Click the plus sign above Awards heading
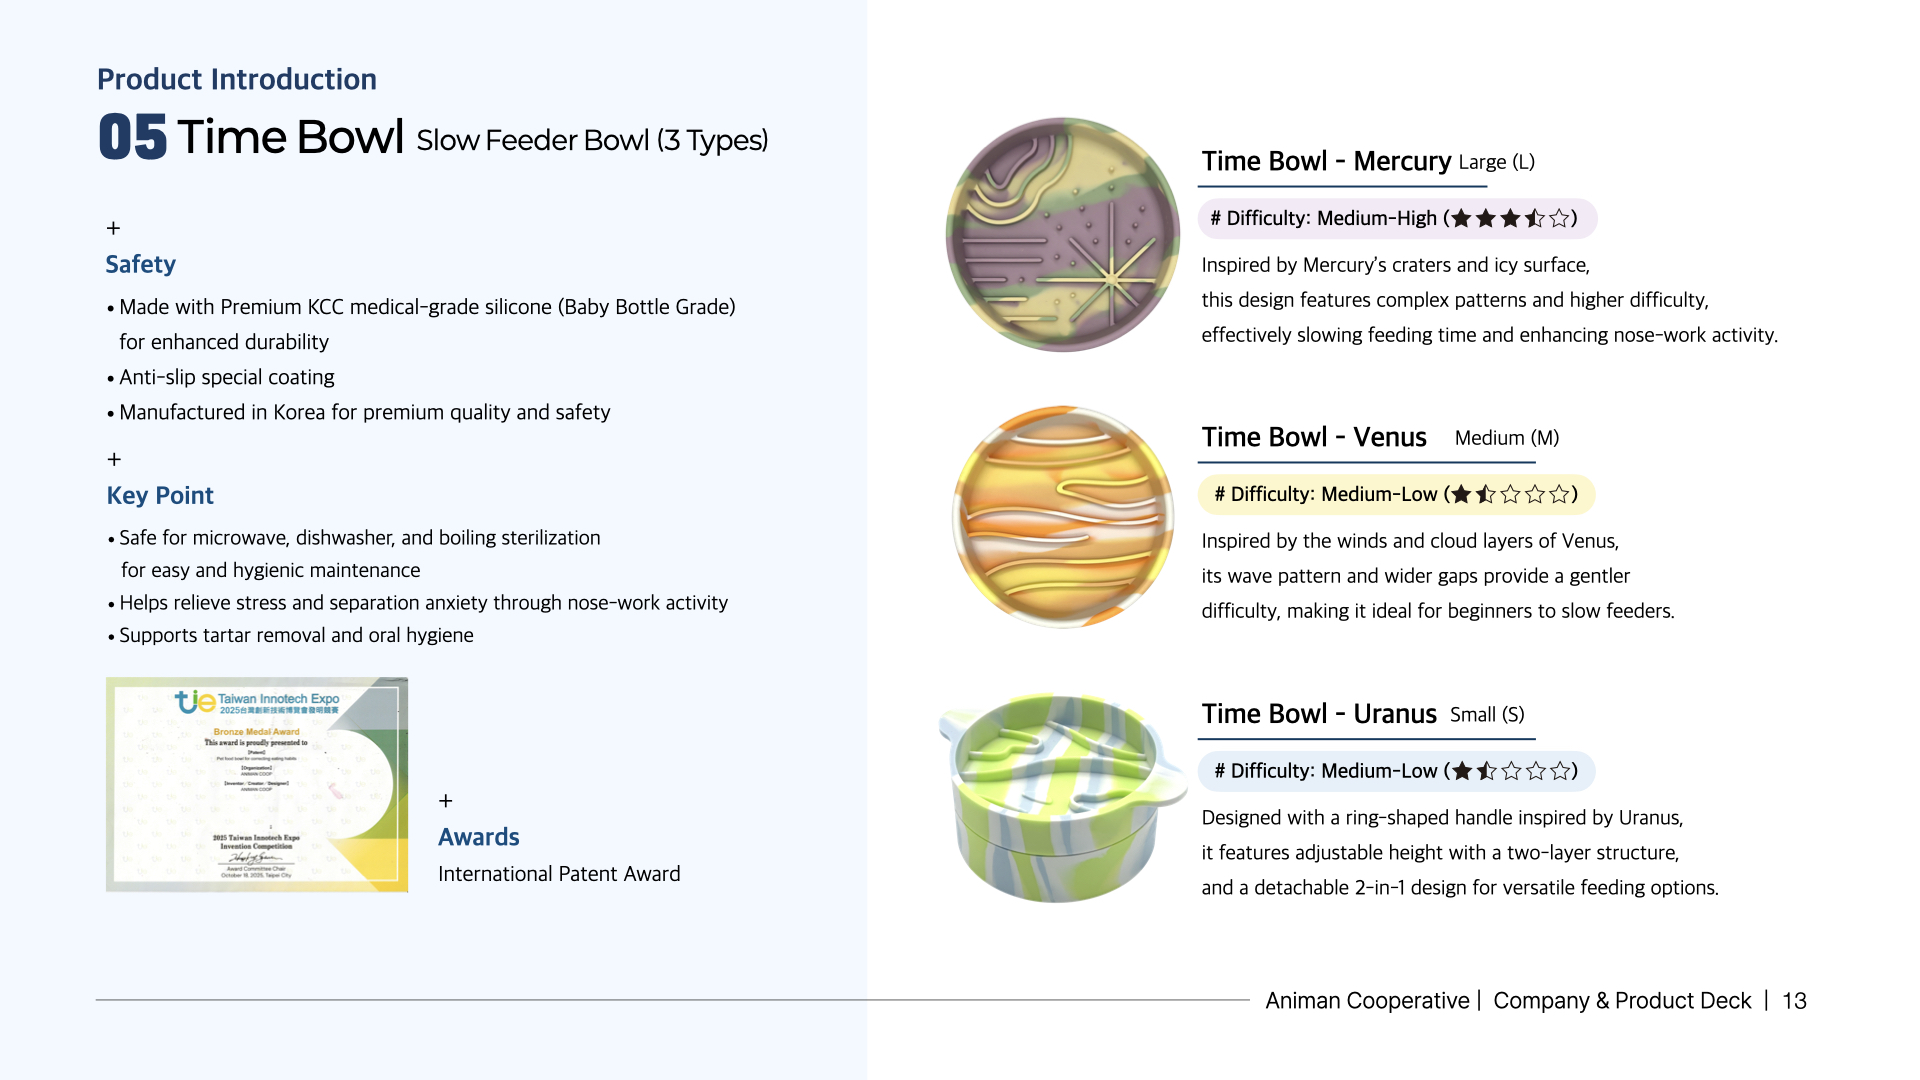 [x=446, y=801]
